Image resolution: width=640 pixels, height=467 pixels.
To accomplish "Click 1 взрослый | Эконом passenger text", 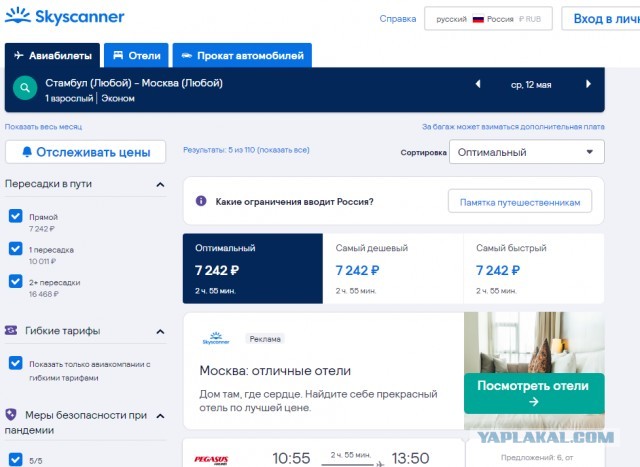I will click(90, 98).
